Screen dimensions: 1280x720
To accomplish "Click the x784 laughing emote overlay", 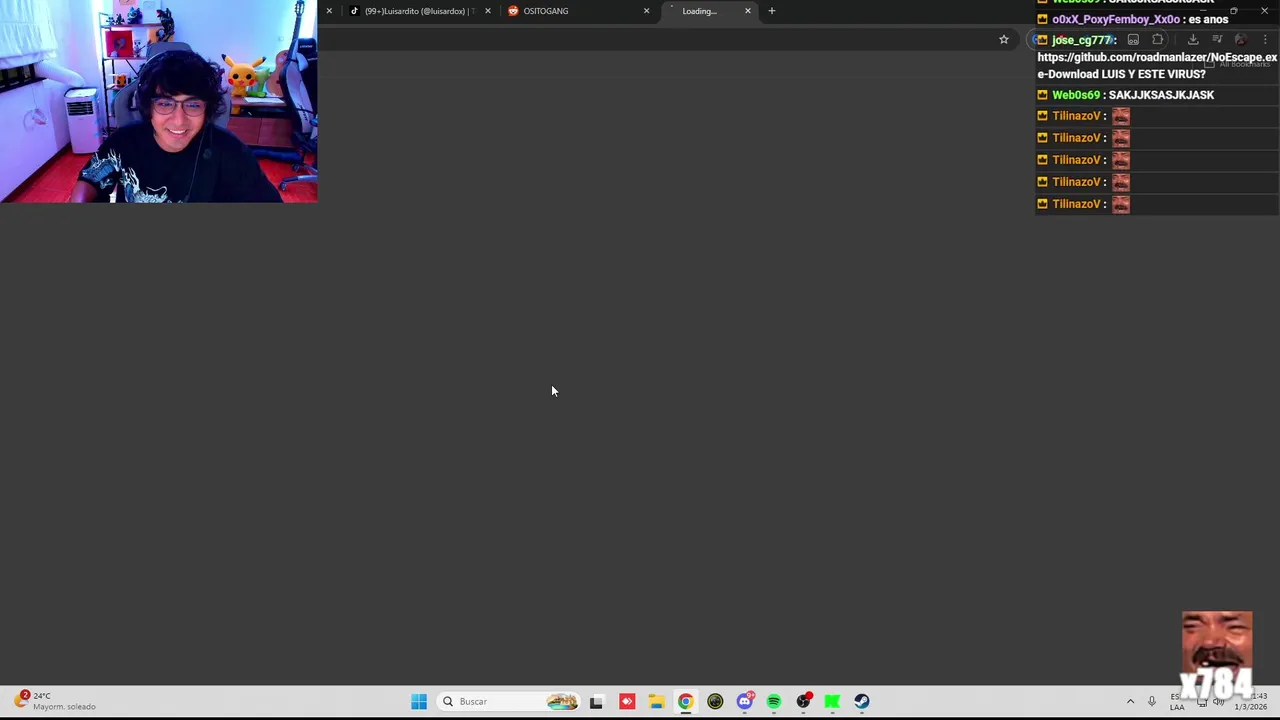I will click(x=1216, y=655).
